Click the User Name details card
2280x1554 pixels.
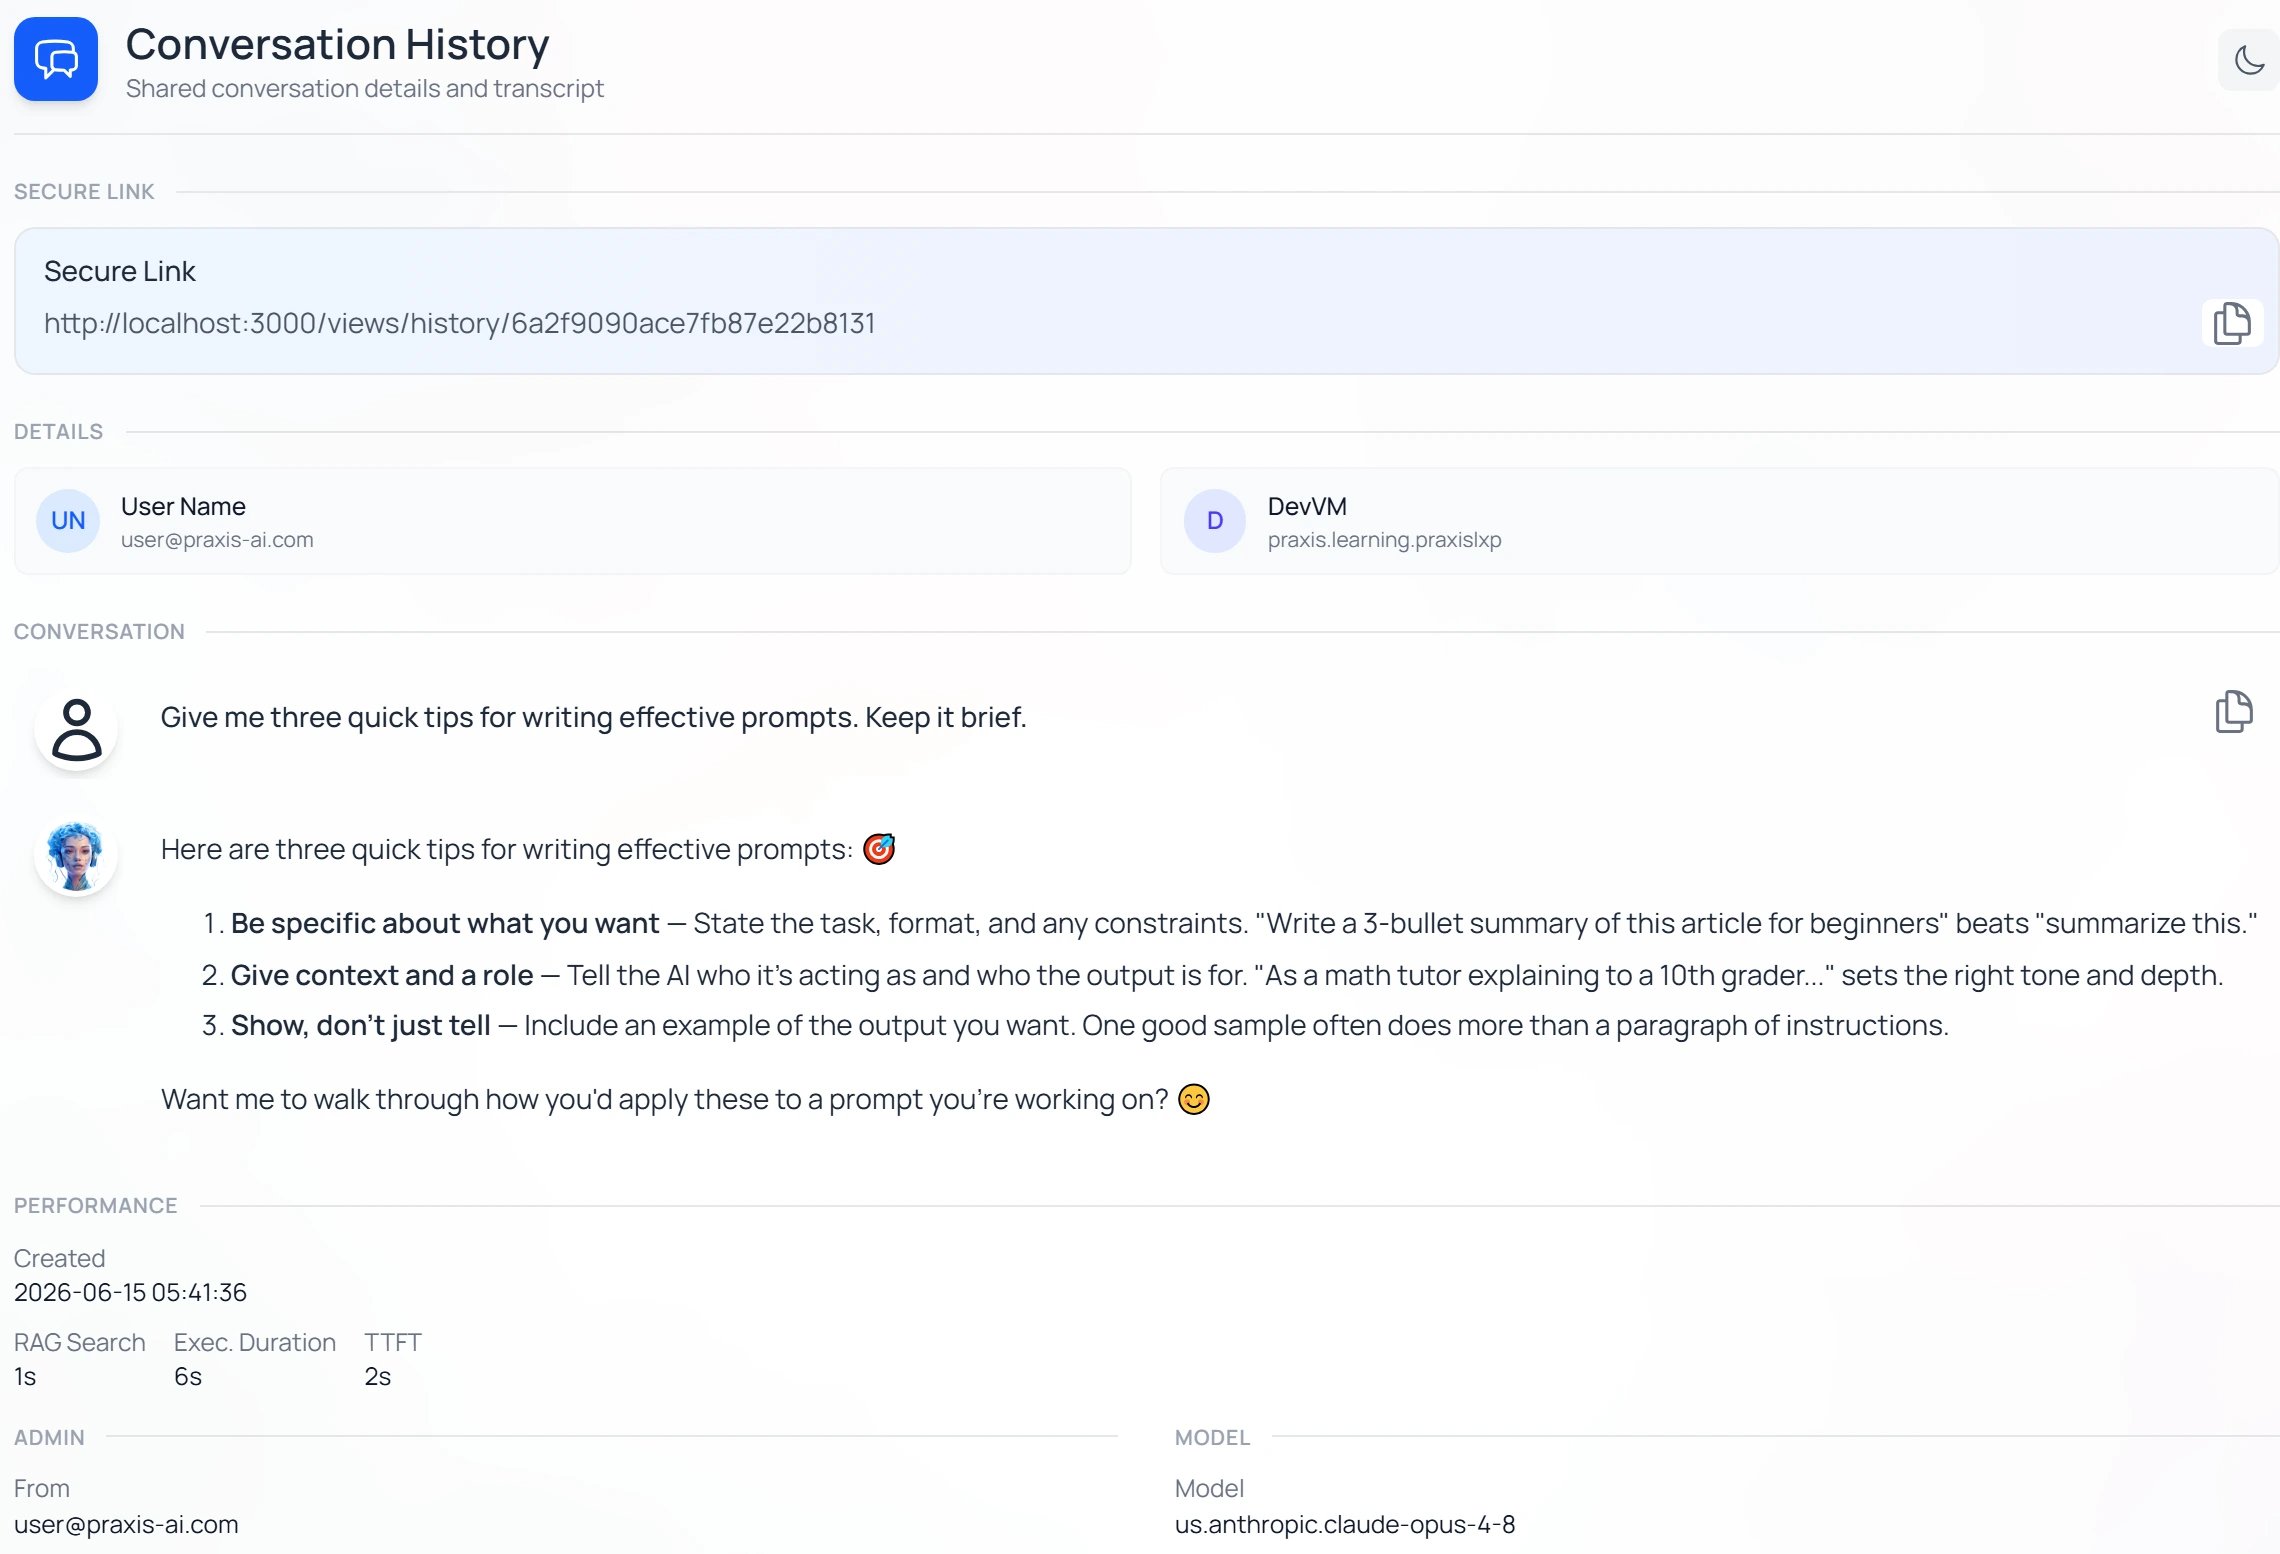(x=573, y=521)
